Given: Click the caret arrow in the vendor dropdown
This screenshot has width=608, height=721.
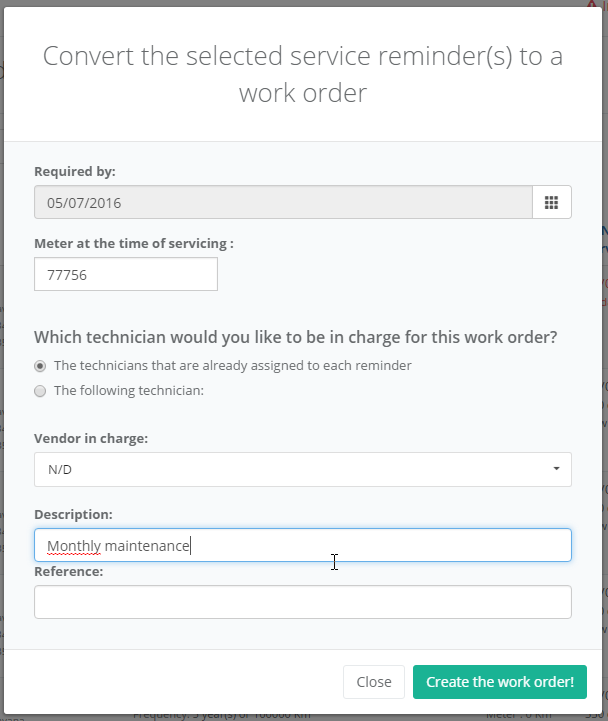Looking at the screenshot, I should coord(556,469).
